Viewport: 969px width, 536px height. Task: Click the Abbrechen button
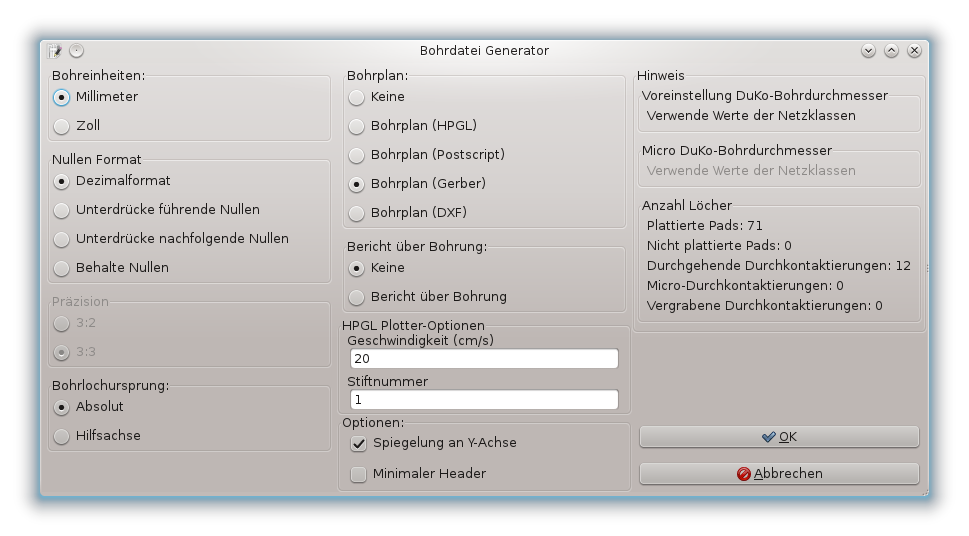pos(779,474)
